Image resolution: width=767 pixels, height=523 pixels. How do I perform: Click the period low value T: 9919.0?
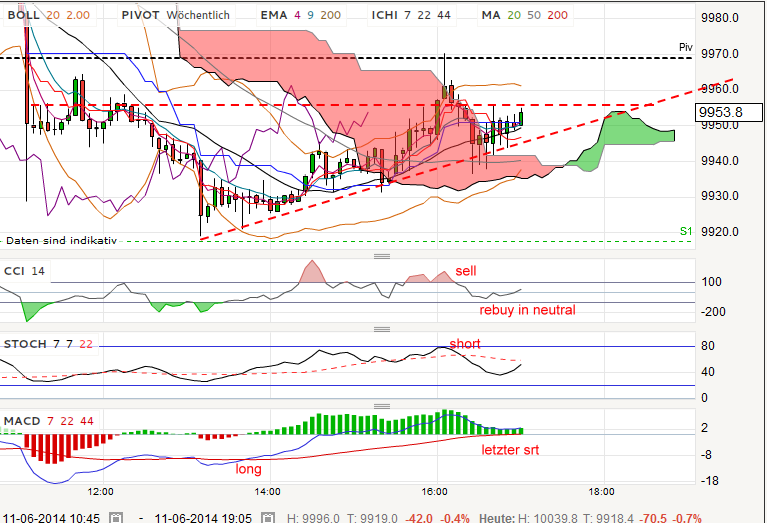point(372,518)
